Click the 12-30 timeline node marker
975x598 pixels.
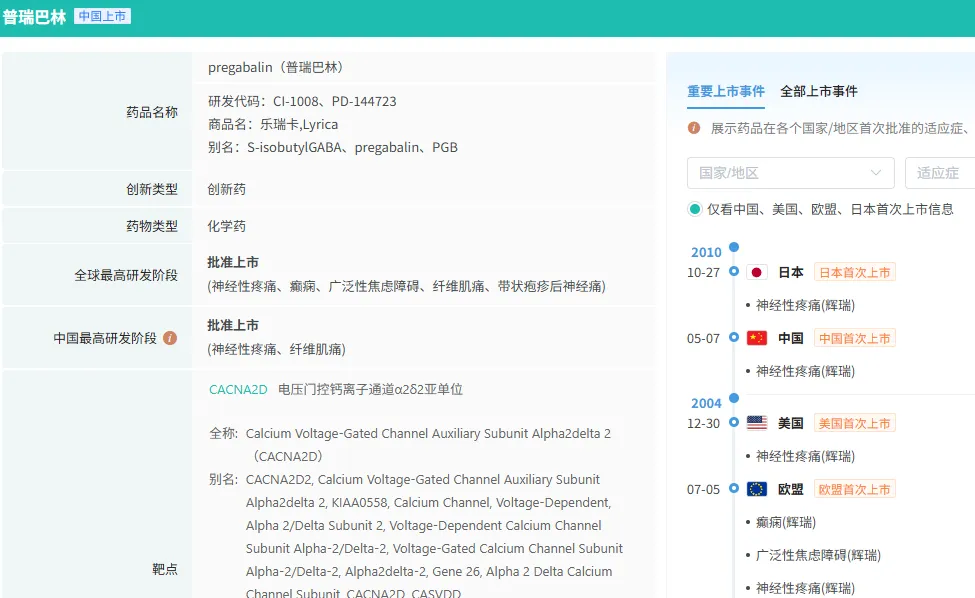734,423
